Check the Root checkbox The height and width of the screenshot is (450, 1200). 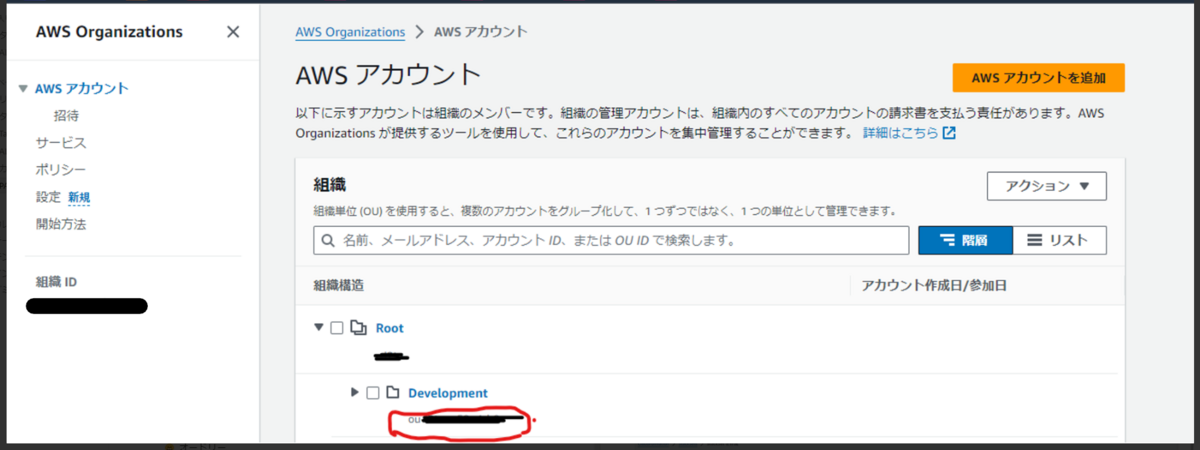click(x=337, y=328)
